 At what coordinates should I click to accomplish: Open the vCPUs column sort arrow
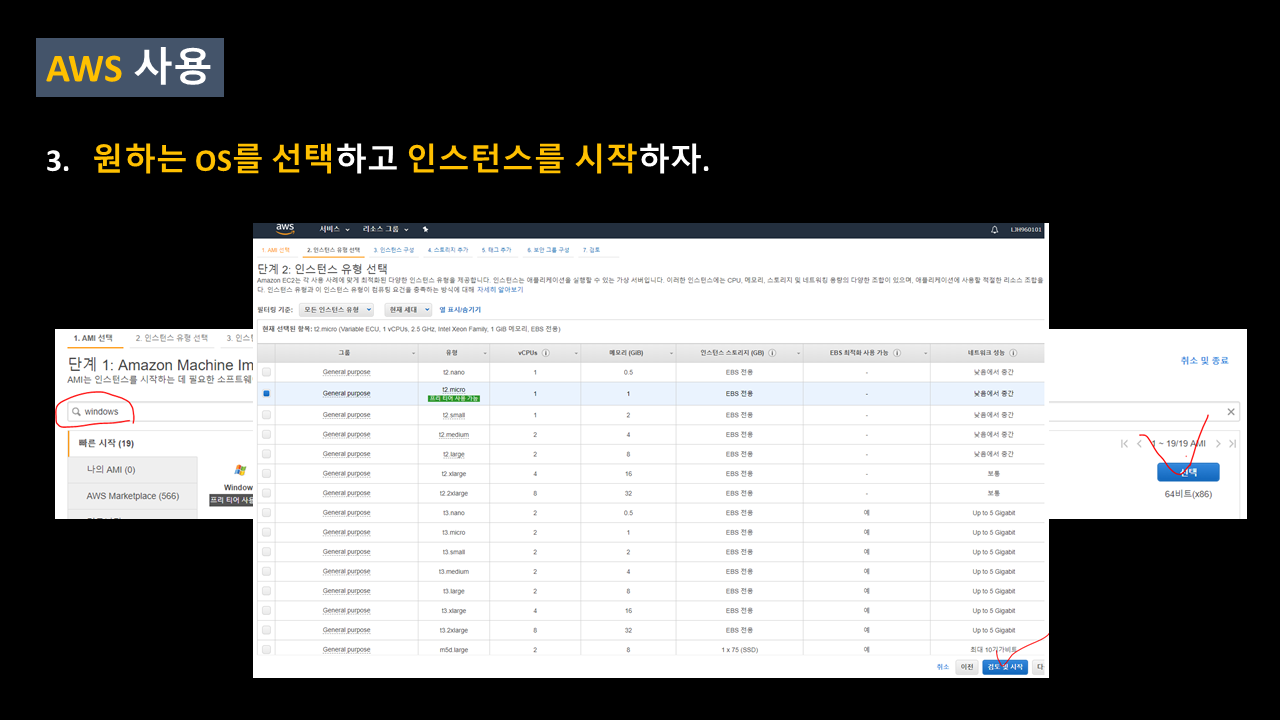576,353
